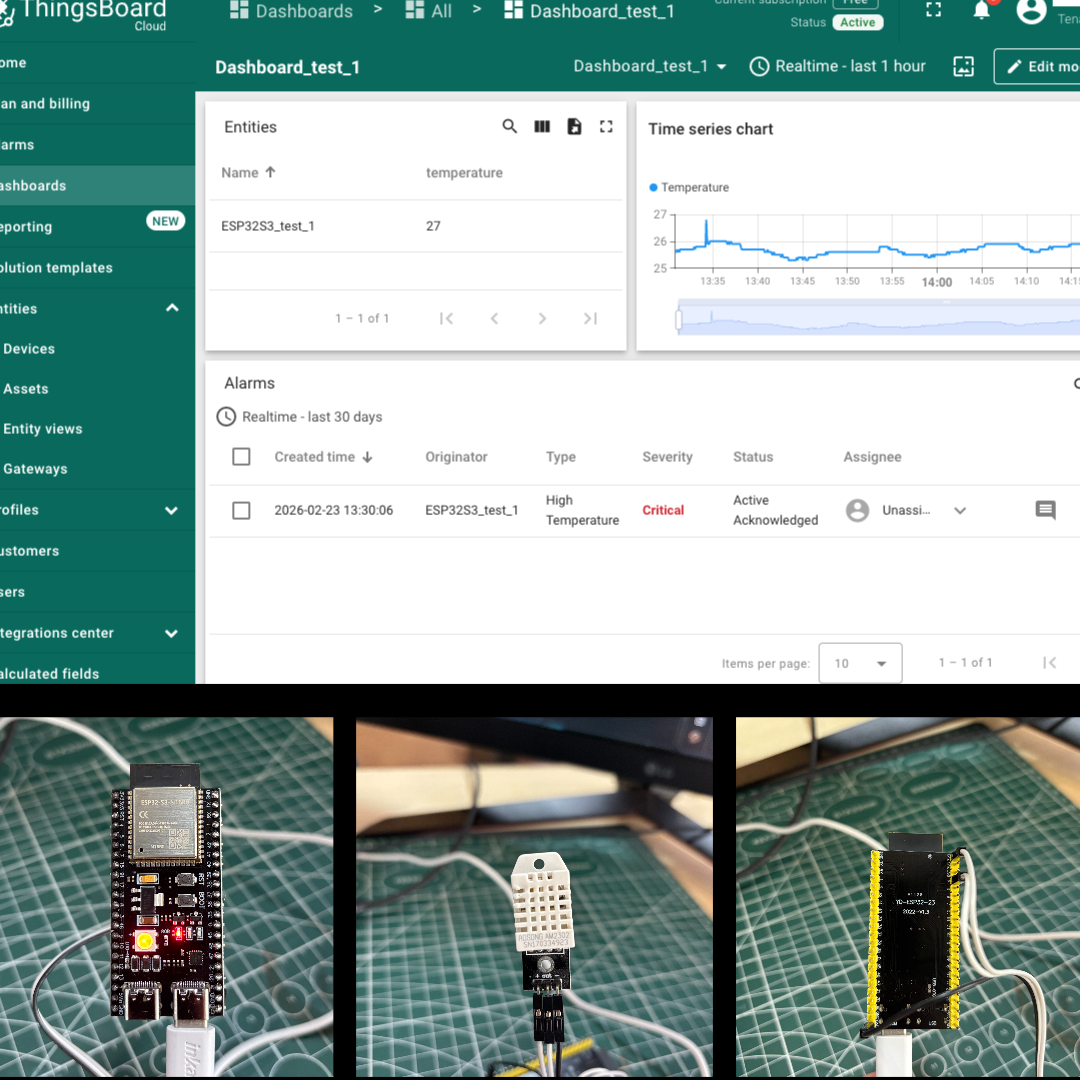Open Realtime - last 1 hour time window
The width and height of the screenshot is (1080, 1080).
click(x=838, y=66)
